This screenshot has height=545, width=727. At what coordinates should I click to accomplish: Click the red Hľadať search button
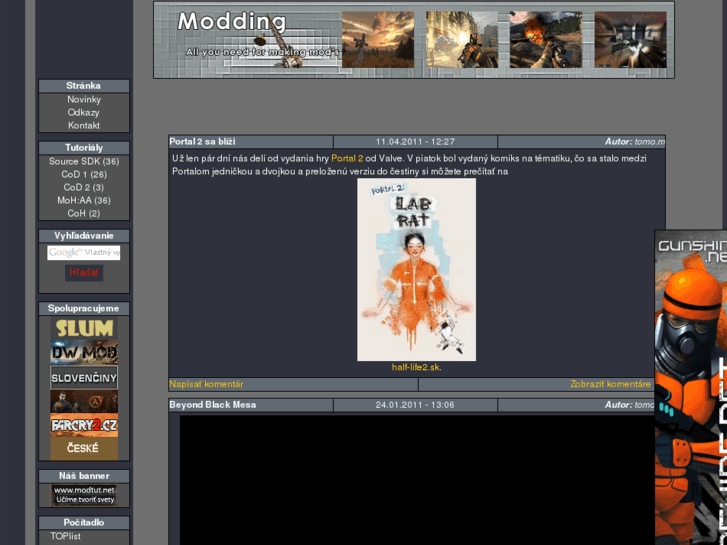click(x=84, y=273)
